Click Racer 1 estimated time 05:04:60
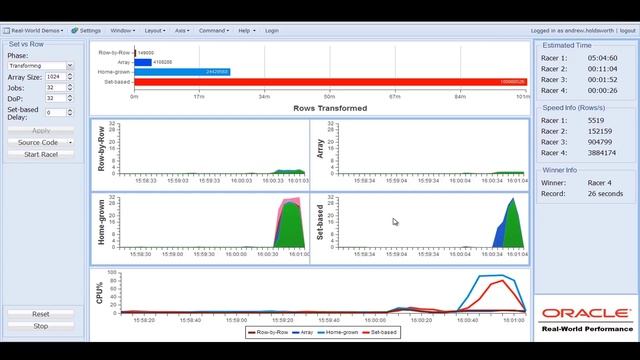Image resolution: width=640 pixels, height=360 pixels. click(602, 58)
